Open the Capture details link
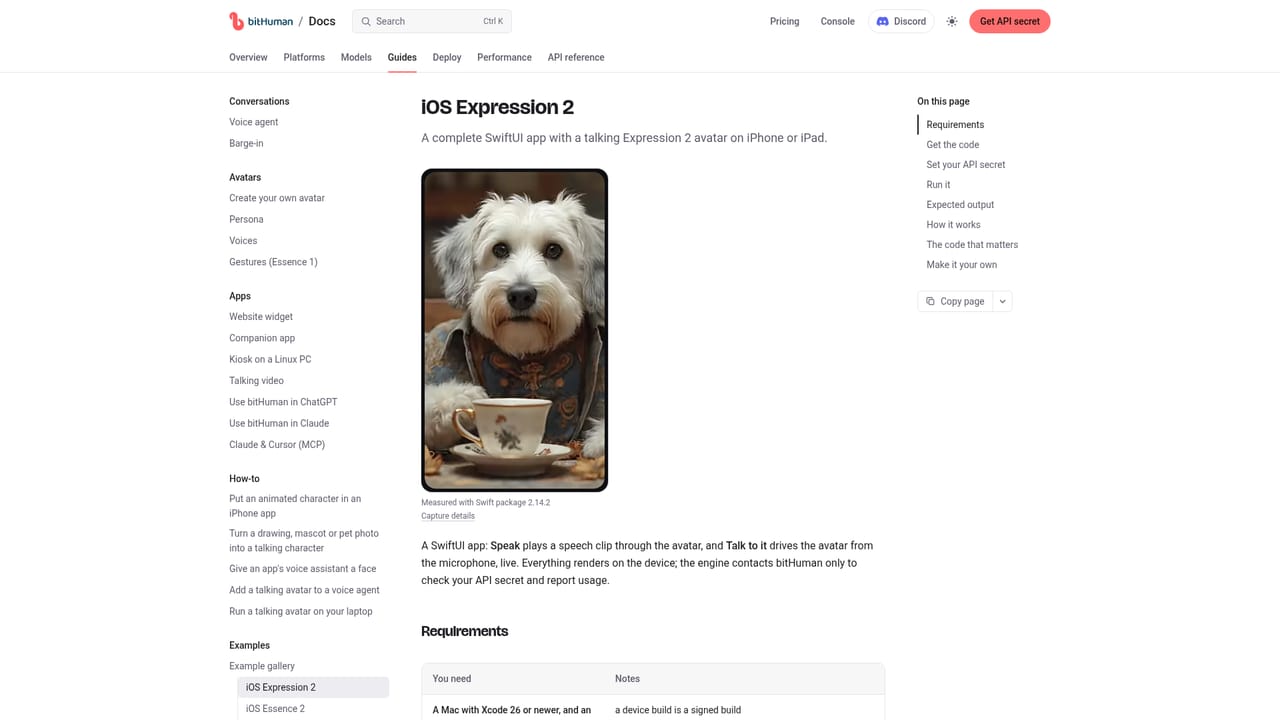Image resolution: width=1280 pixels, height=720 pixels. point(448,516)
